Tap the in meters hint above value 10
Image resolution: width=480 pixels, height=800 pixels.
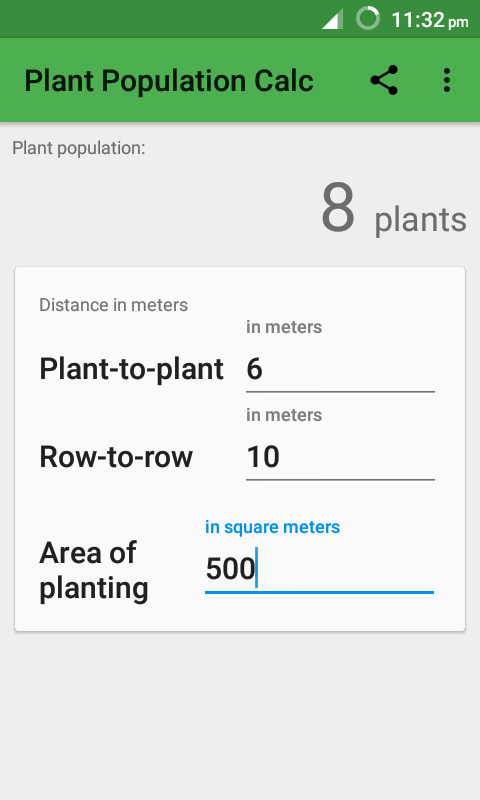[284, 415]
